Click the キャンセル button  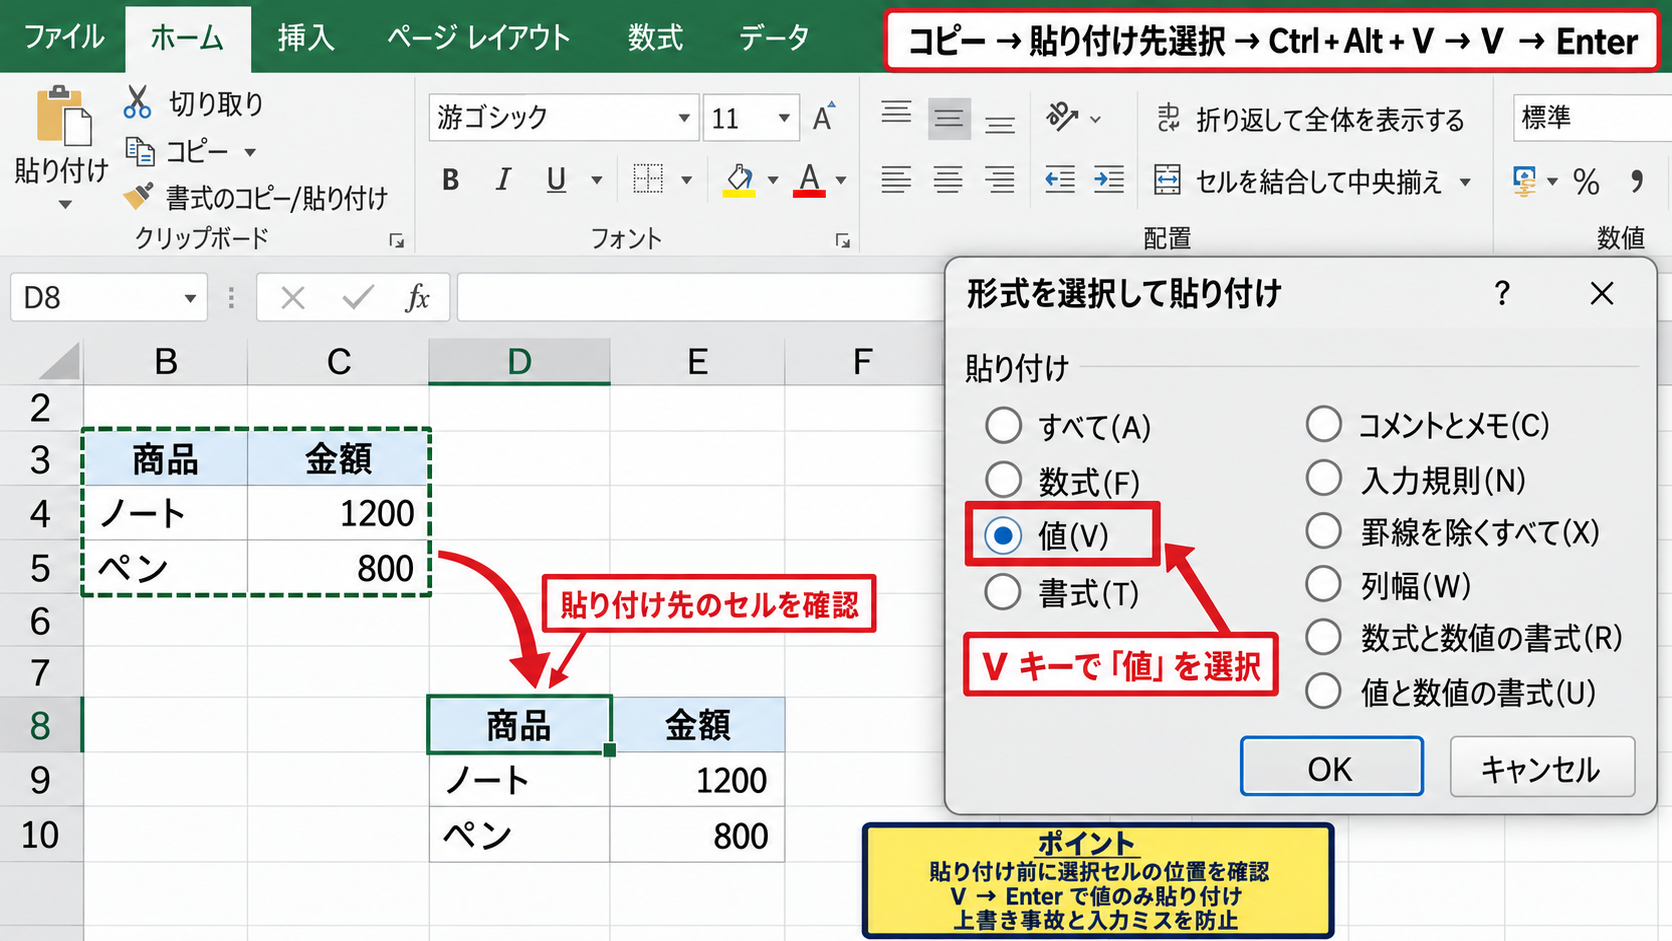click(x=1541, y=767)
